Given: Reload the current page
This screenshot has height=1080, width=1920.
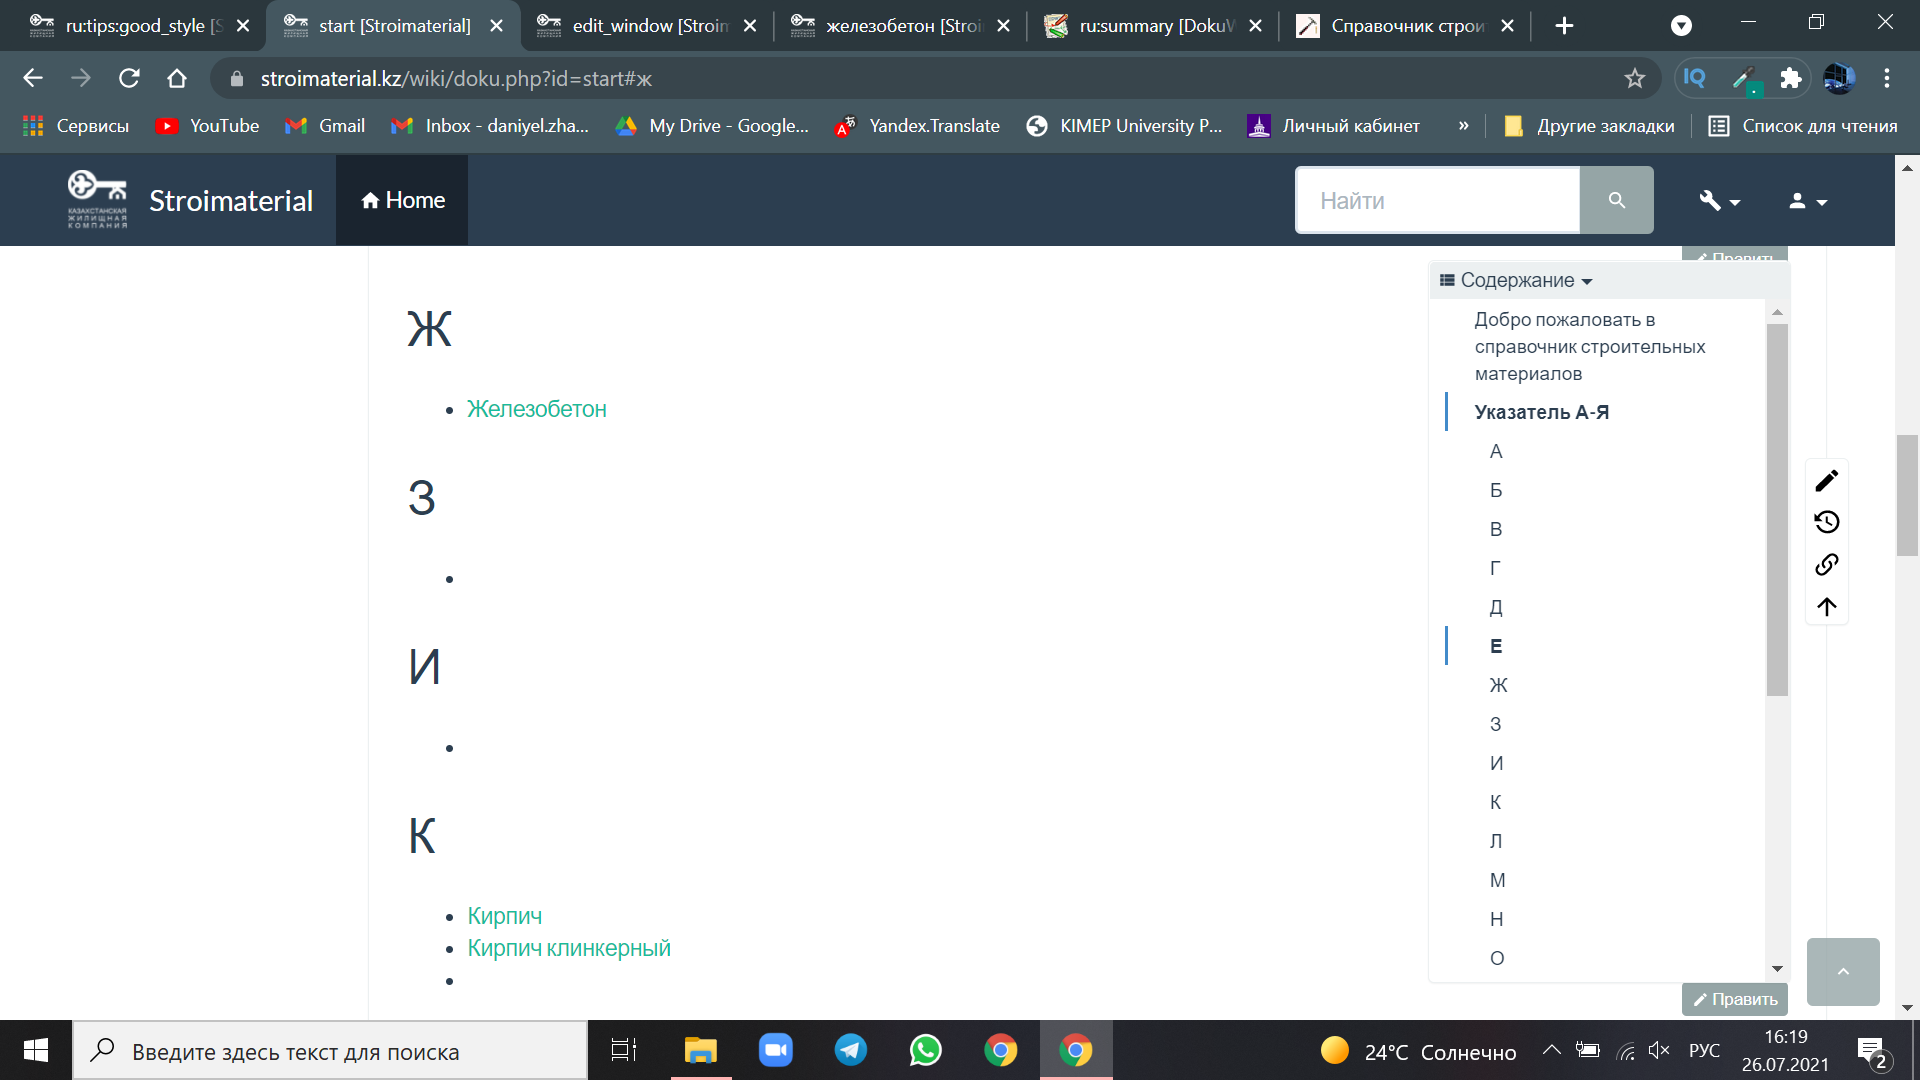Looking at the screenshot, I should 129,78.
